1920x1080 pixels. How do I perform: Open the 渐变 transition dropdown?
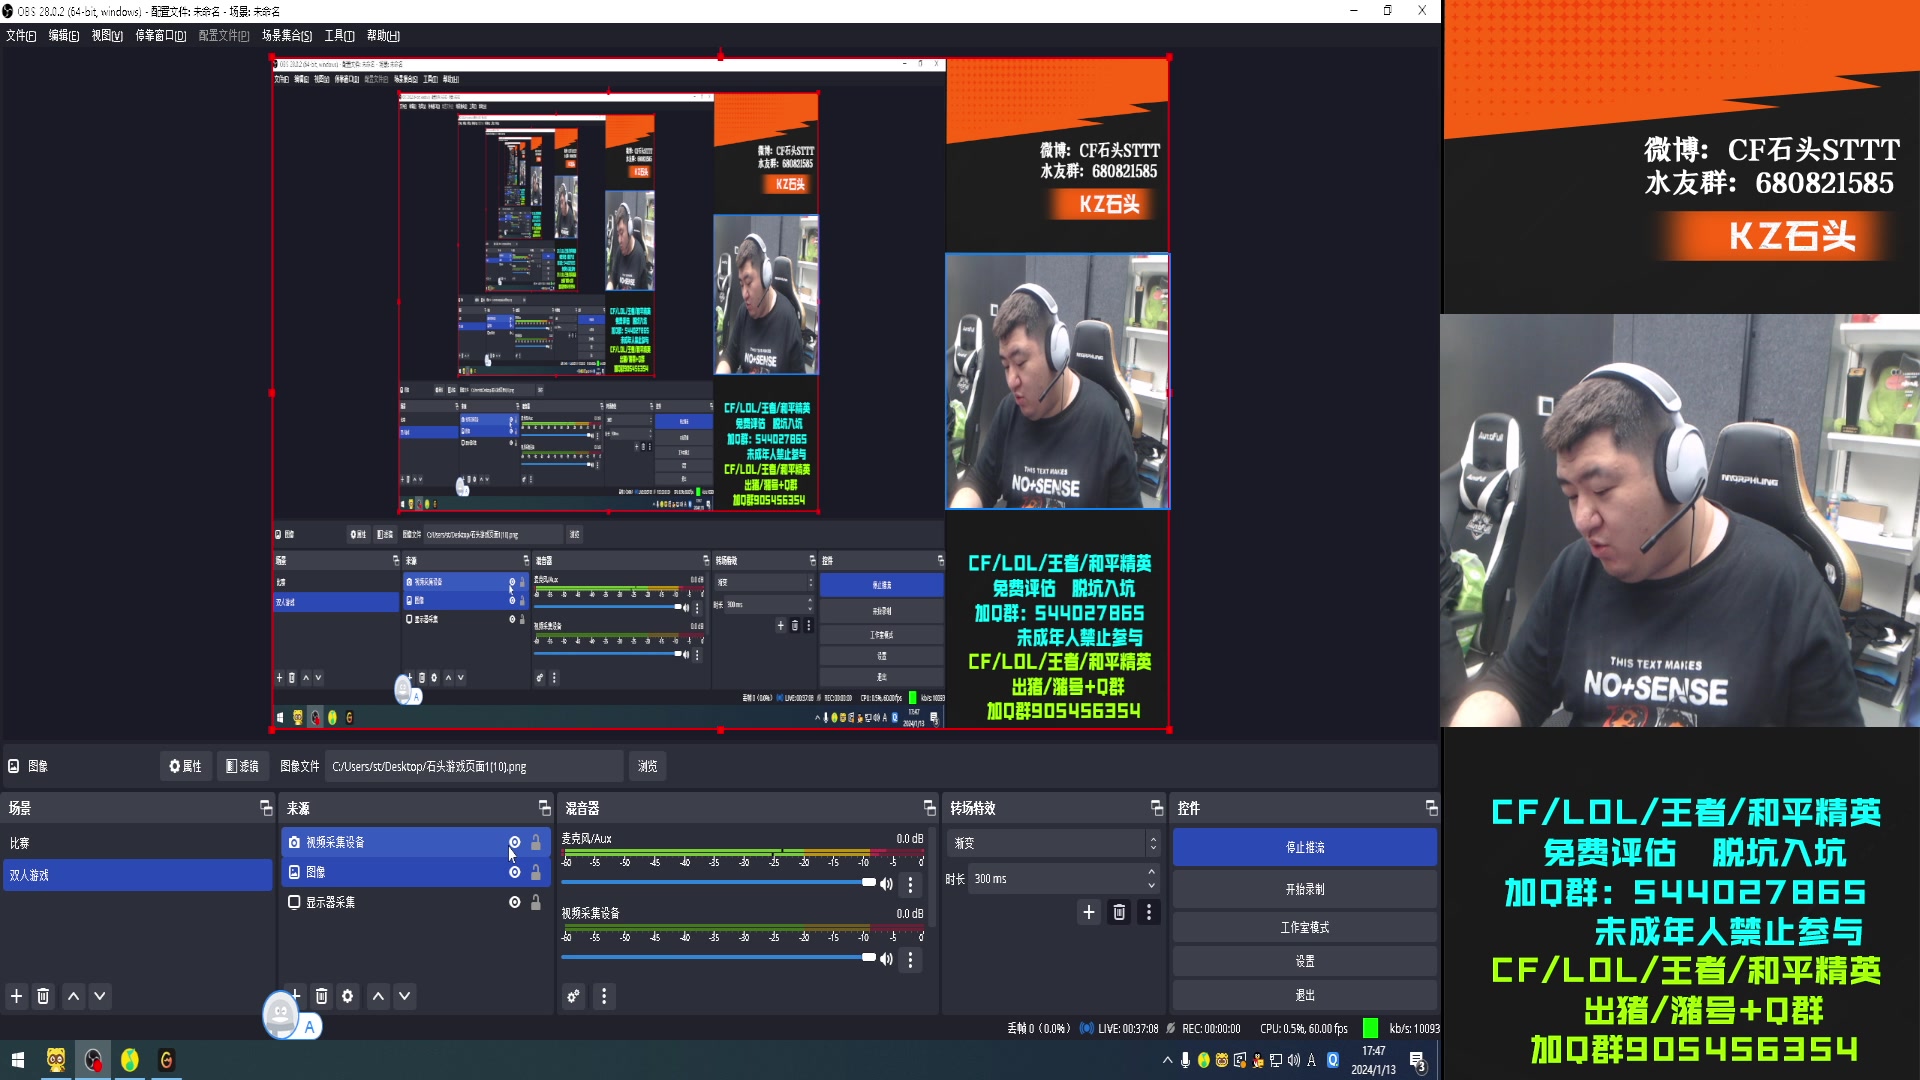(1052, 843)
